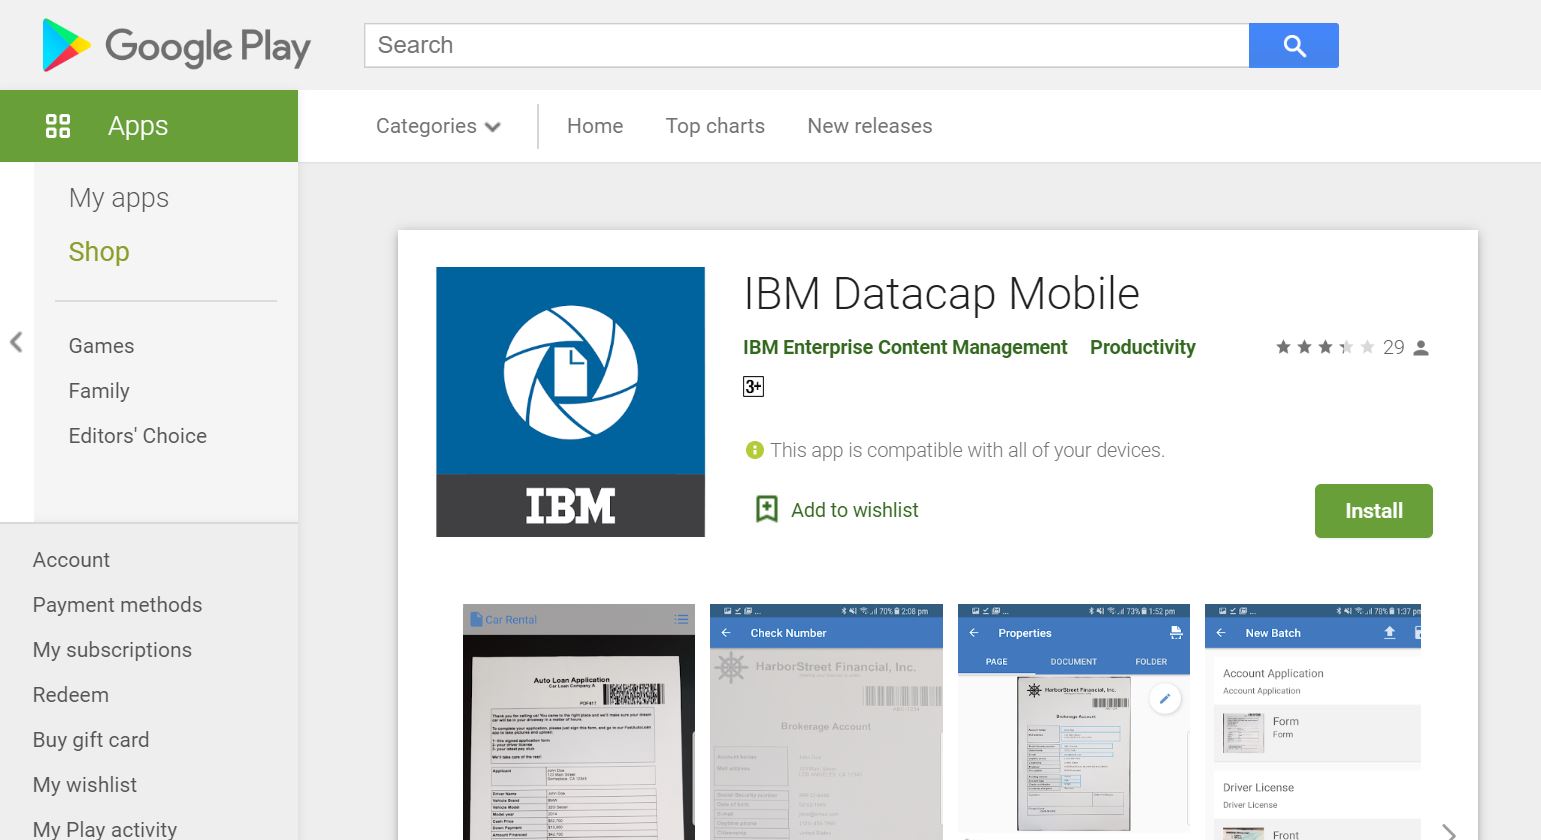The width and height of the screenshot is (1541, 840).
Task: Focus the Search input field
Action: pos(807,46)
